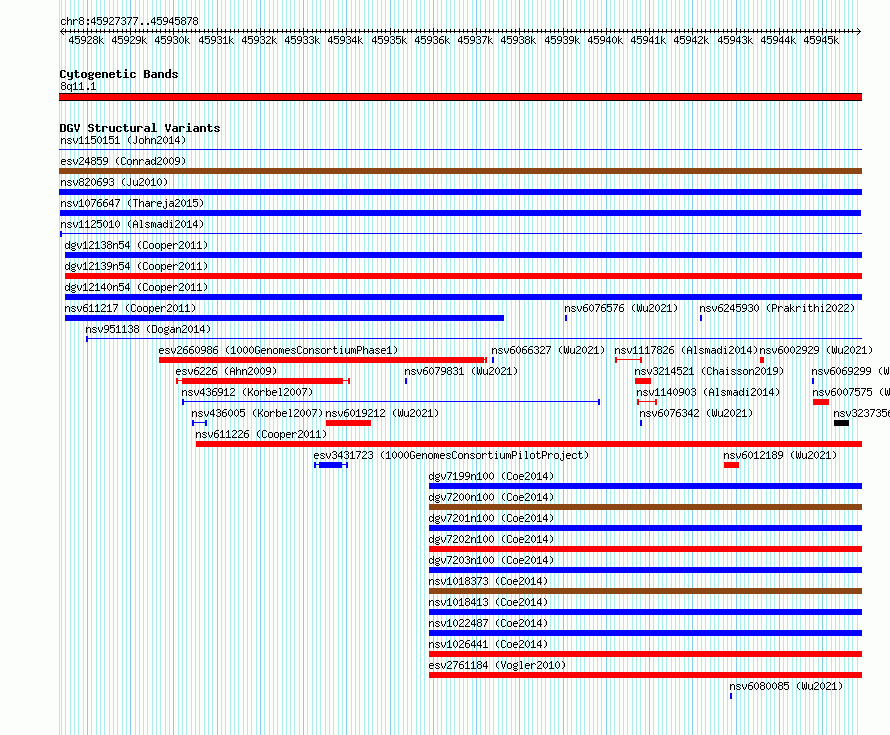
Task: Select the blue nsv611217 (Cooper2011) bar
Action: (x=284, y=318)
